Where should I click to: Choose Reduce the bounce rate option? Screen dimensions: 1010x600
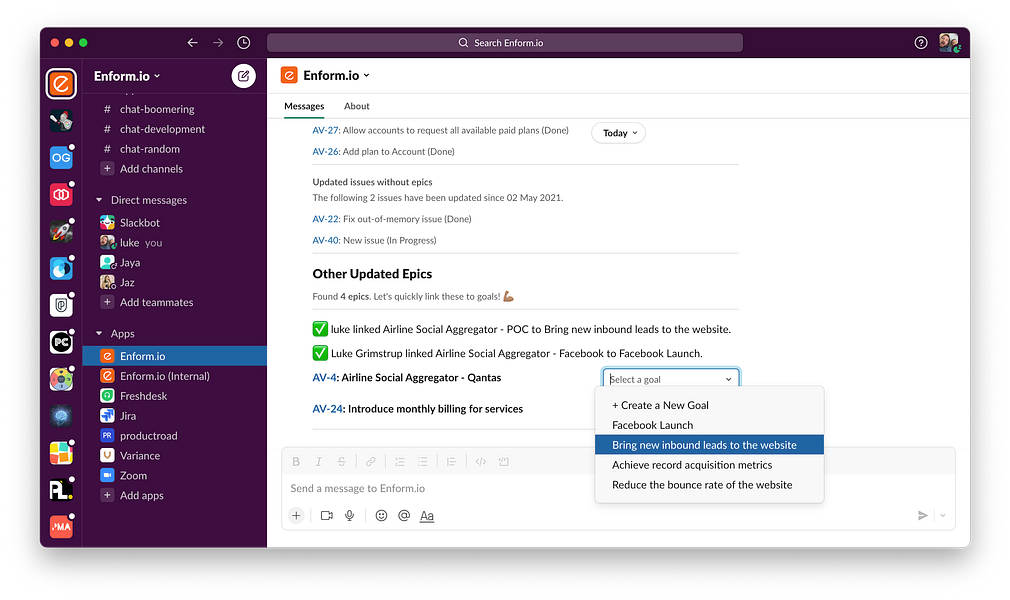click(x=709, y=485)
